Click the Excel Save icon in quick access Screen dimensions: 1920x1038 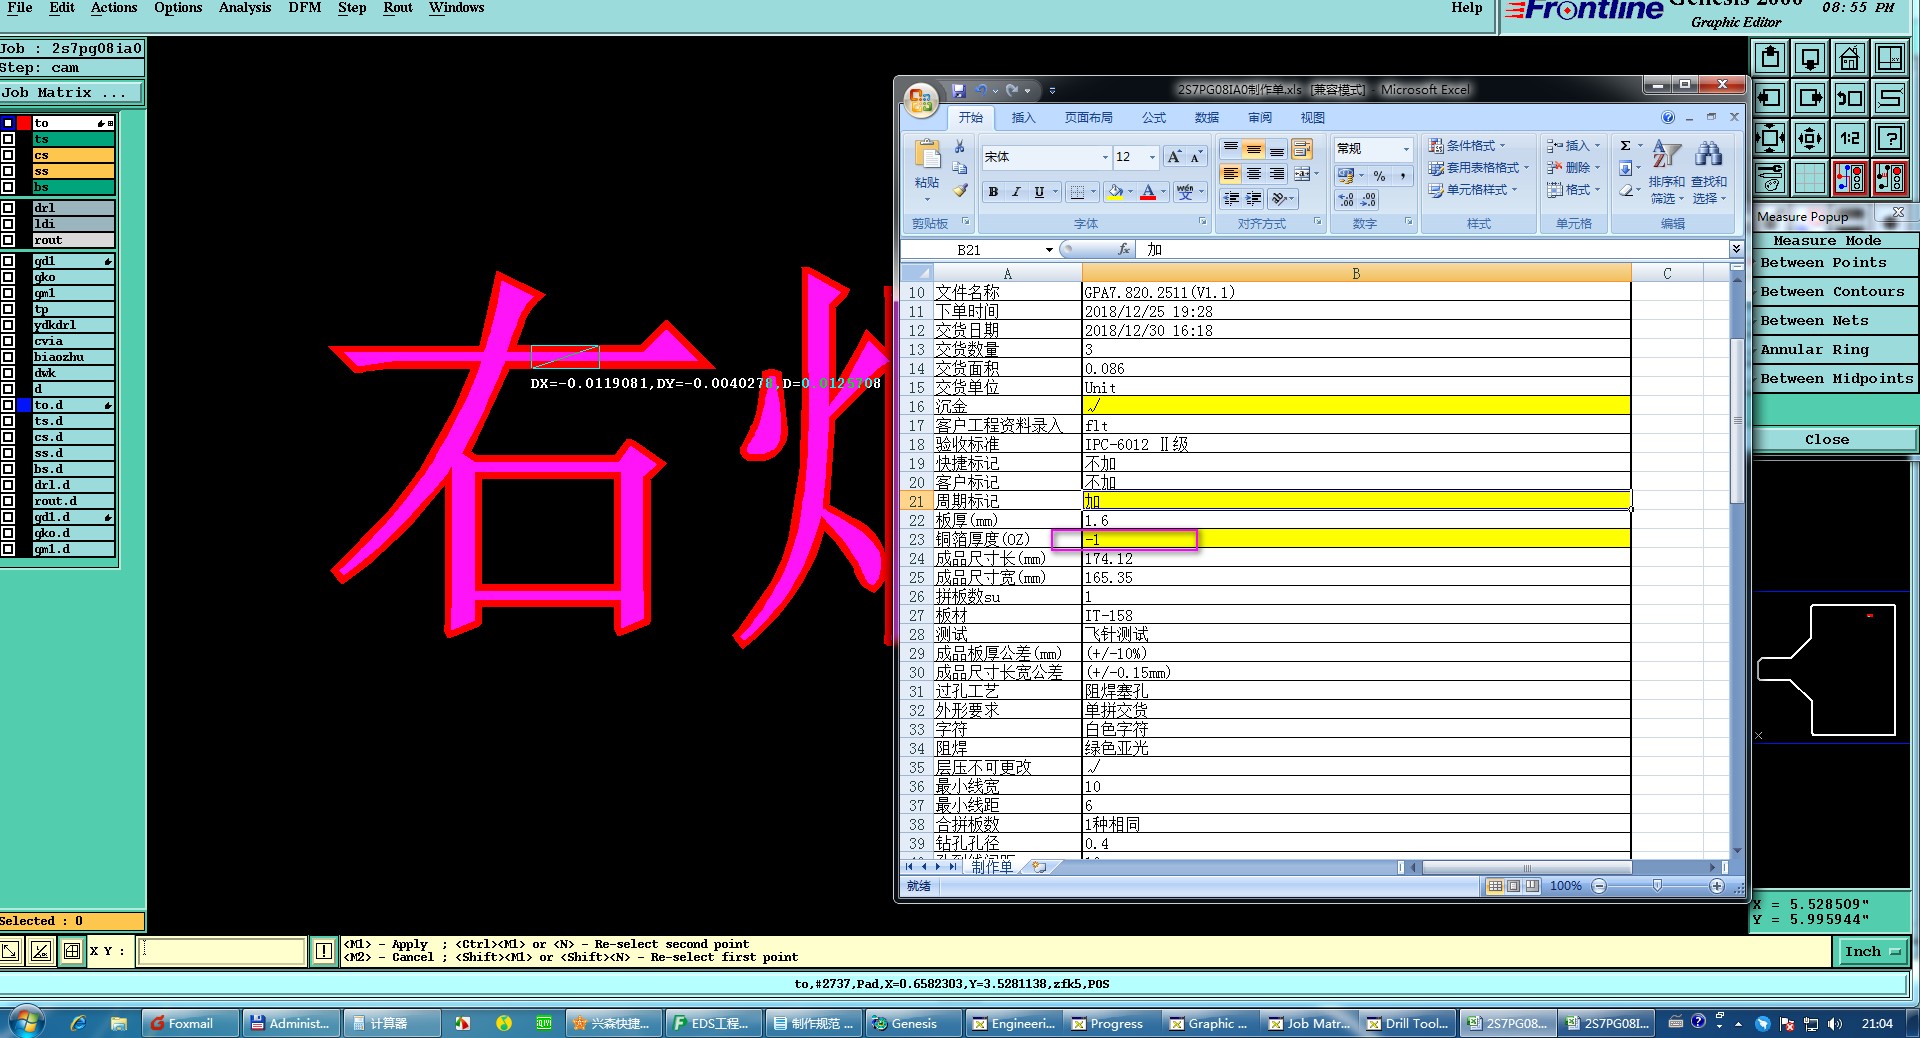point(959,90)
